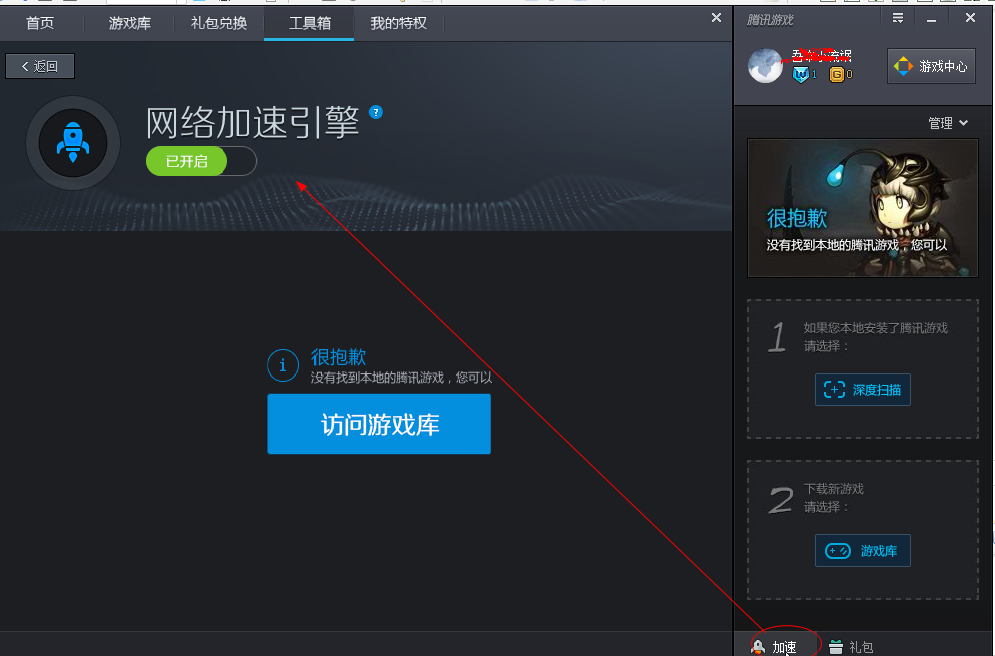Click the user avatar picture
The width and height of the screenshot is (995, 656).
[x=765, y=66]
